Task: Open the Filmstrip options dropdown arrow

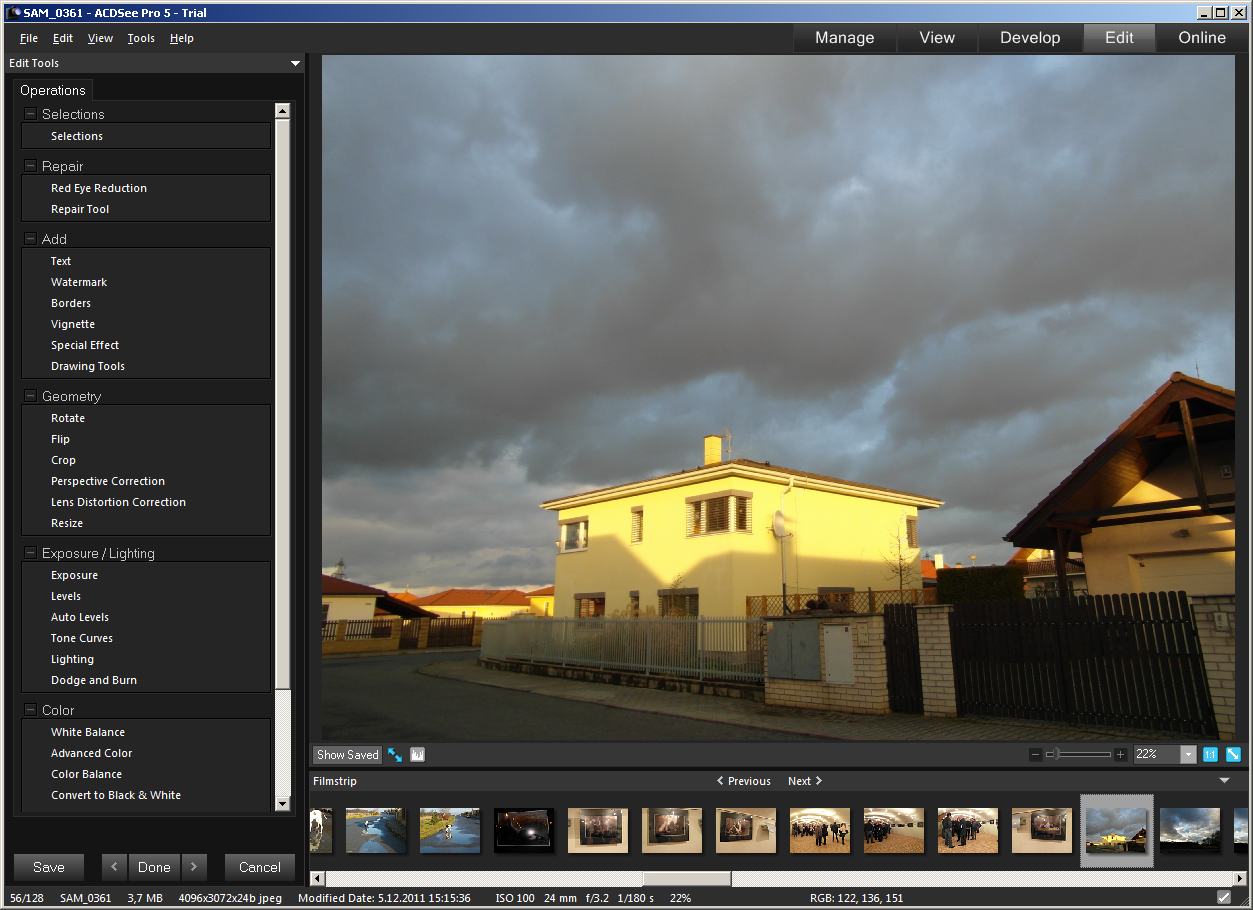Action: click(1225, 781)
